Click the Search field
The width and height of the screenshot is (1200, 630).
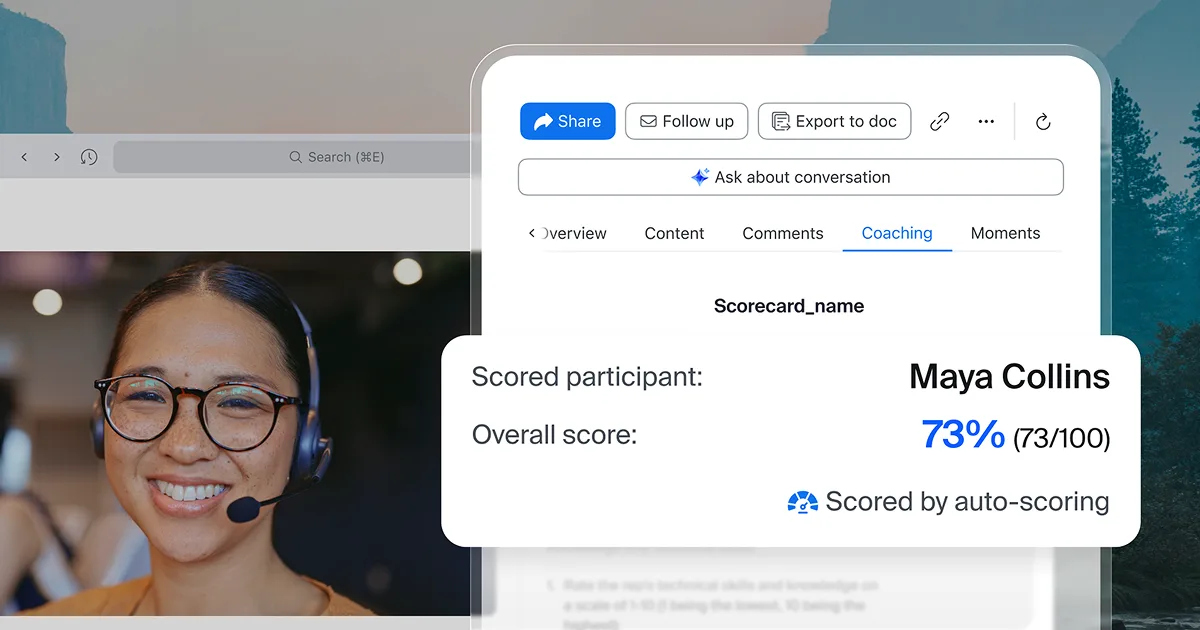291,157
